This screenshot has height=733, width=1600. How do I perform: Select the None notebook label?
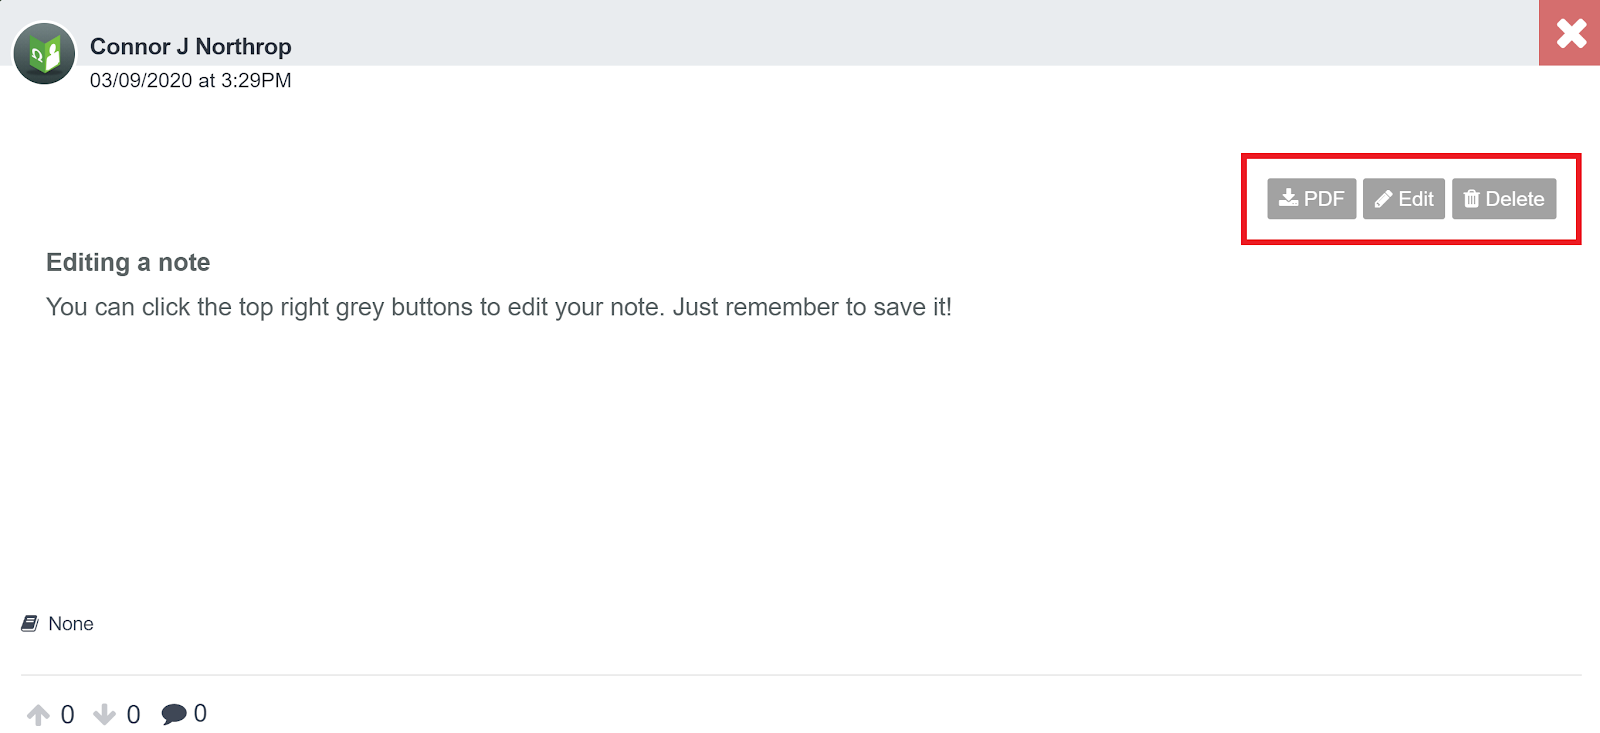[71, 624]
